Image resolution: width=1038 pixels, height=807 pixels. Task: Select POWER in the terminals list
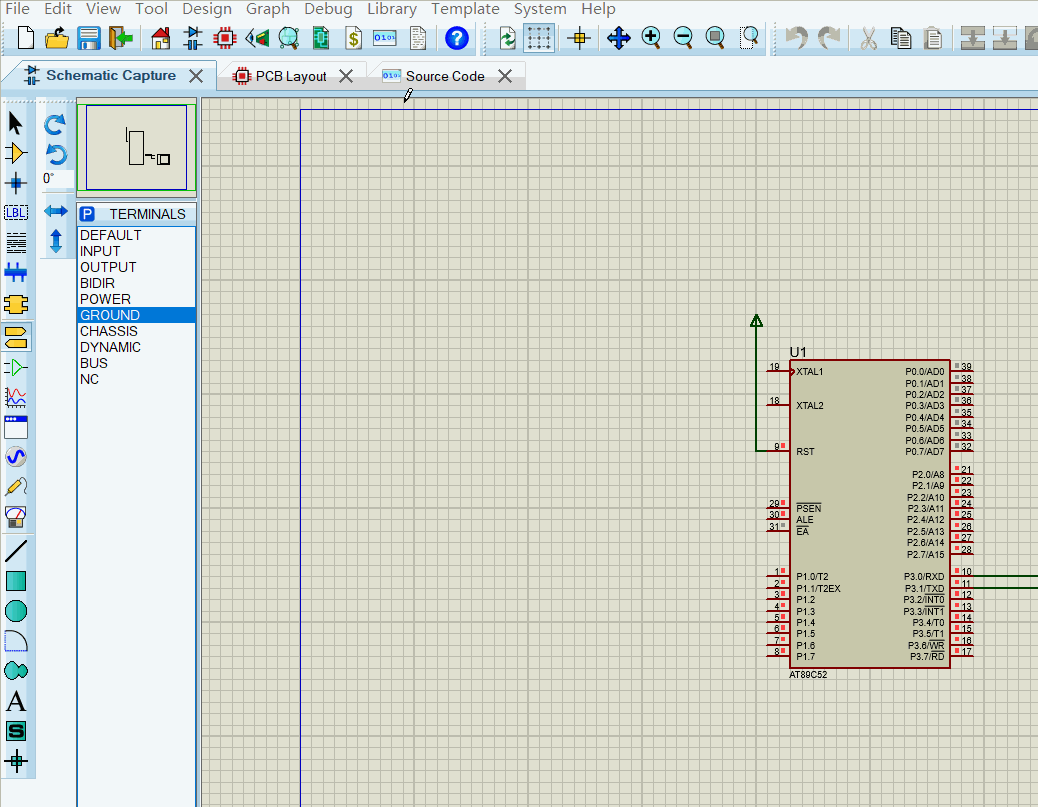(105, 299)
